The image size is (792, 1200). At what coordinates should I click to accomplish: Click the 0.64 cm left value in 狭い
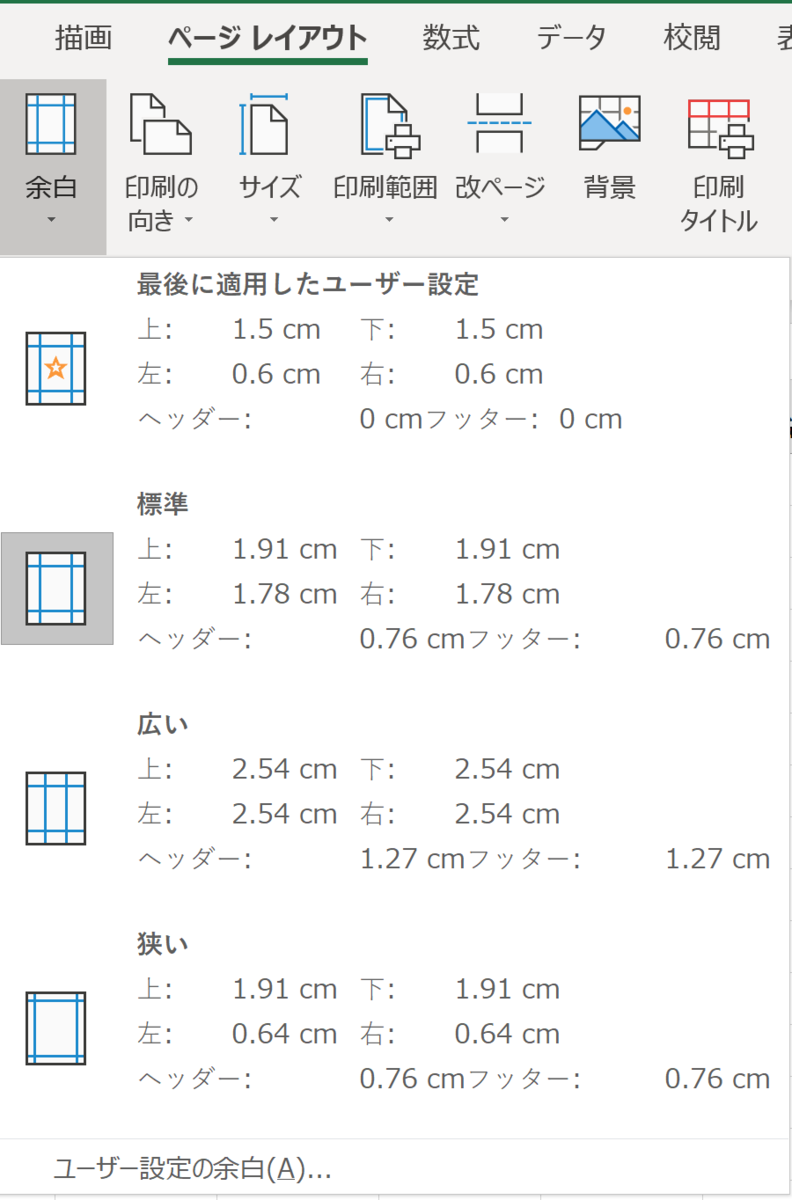(x=285, y=1035)
